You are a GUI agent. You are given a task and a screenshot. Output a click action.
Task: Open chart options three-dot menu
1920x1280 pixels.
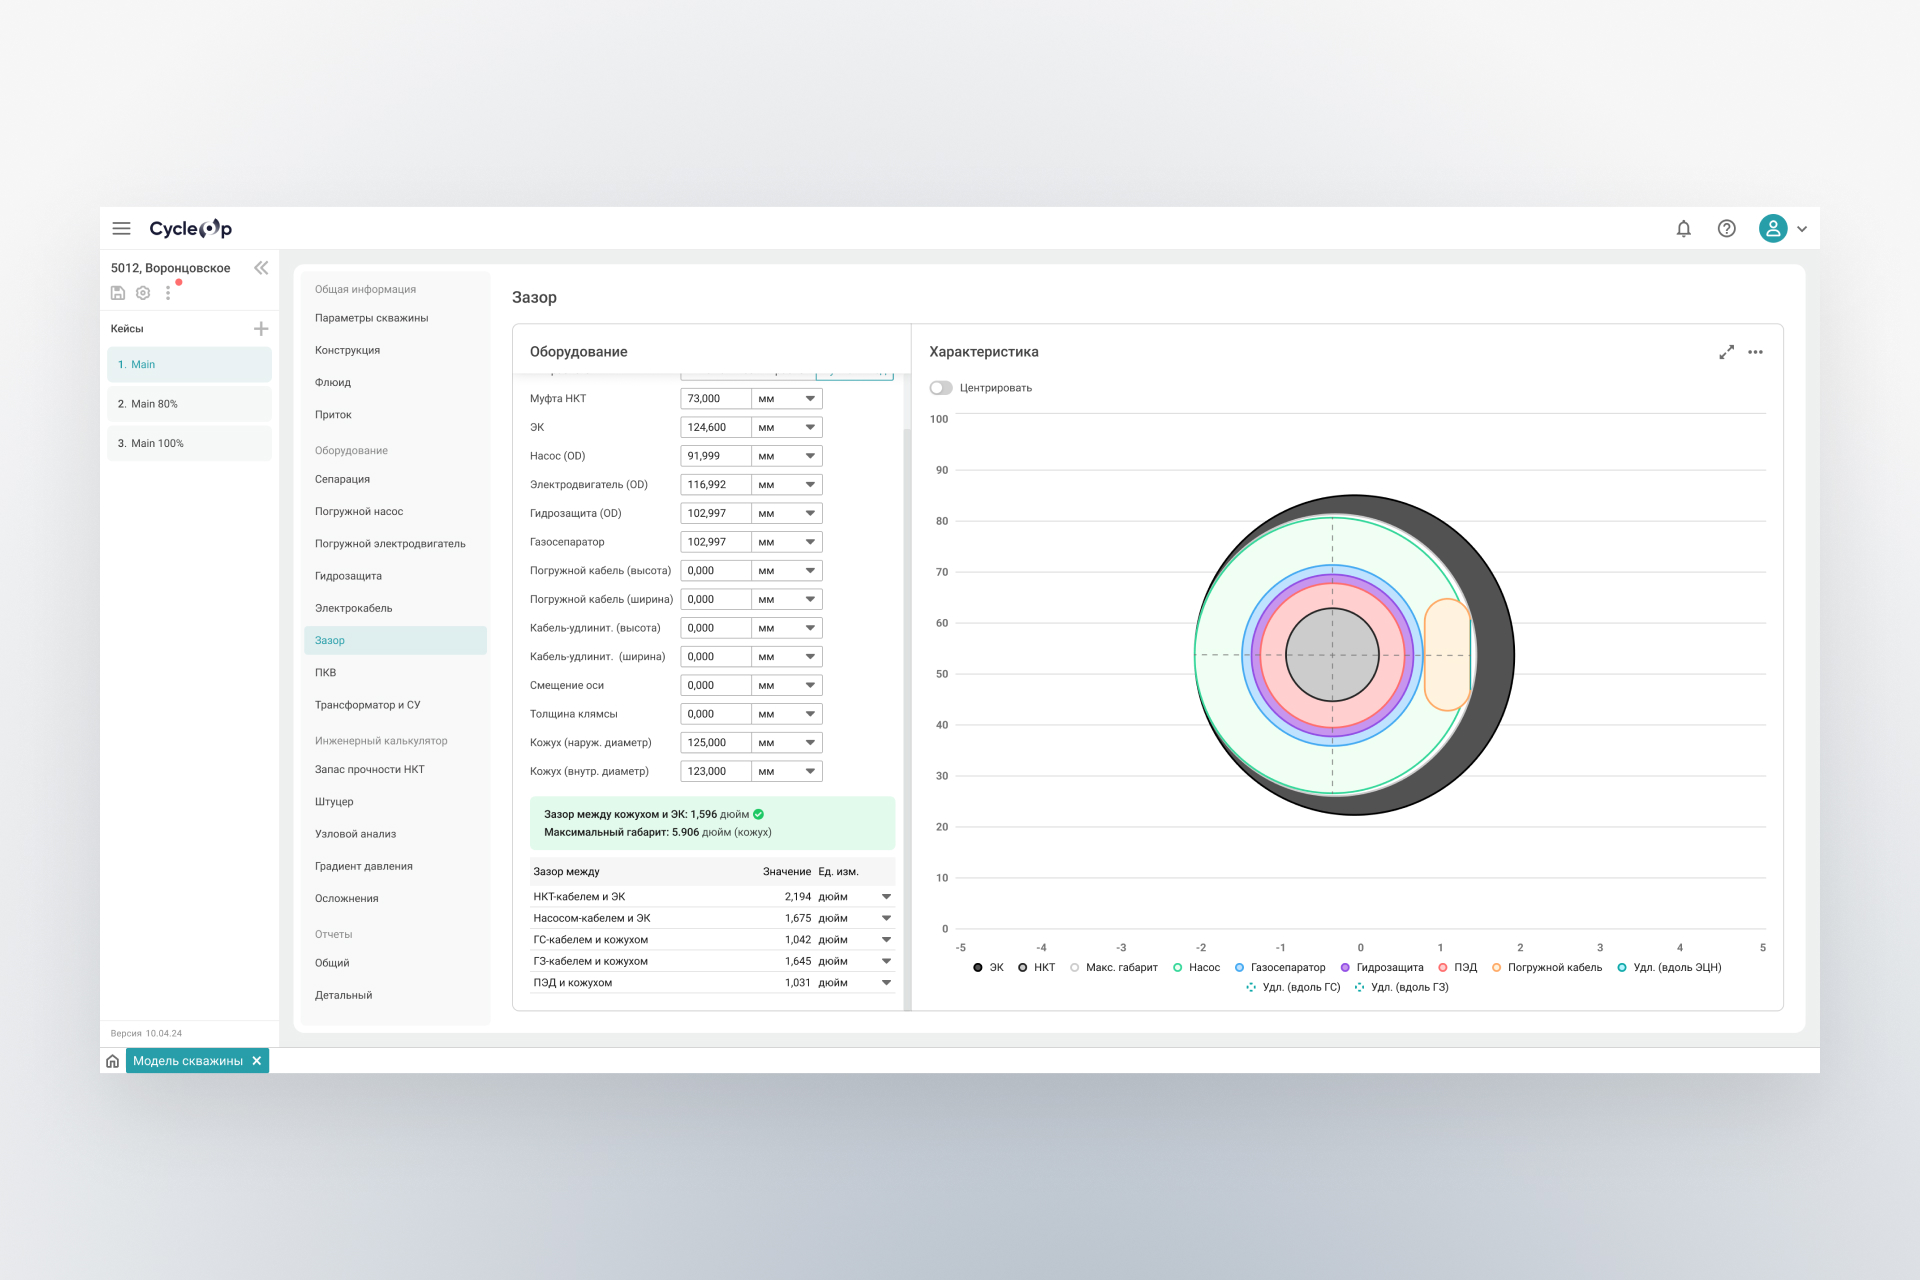1755,352
